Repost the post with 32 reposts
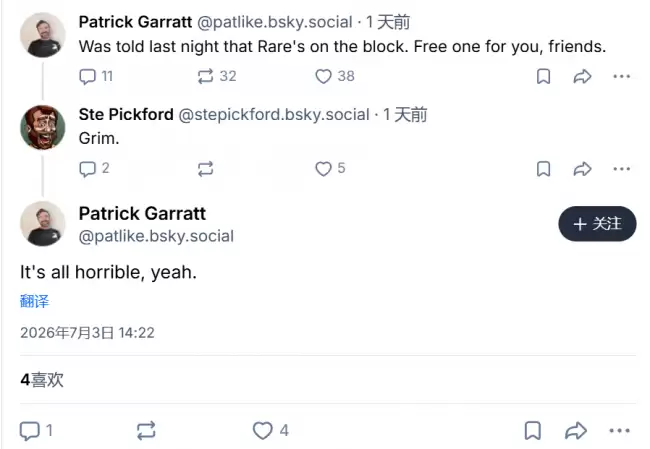This screenshot has height=449, width=650. pyautogui.click(x=217, y=76)
